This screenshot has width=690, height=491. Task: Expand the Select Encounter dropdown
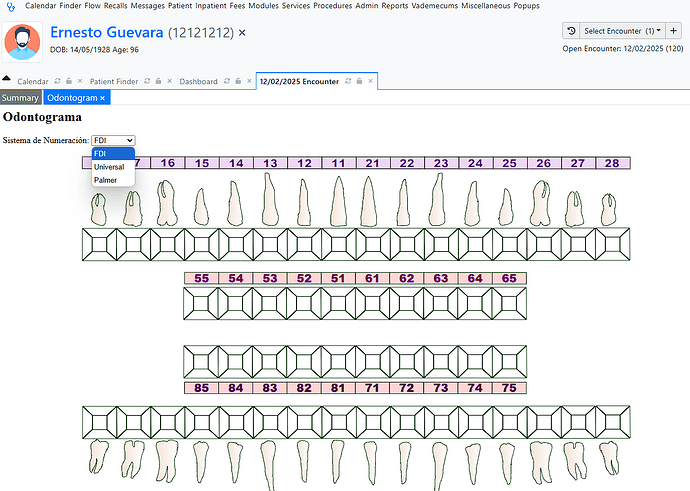coord(622,31)
